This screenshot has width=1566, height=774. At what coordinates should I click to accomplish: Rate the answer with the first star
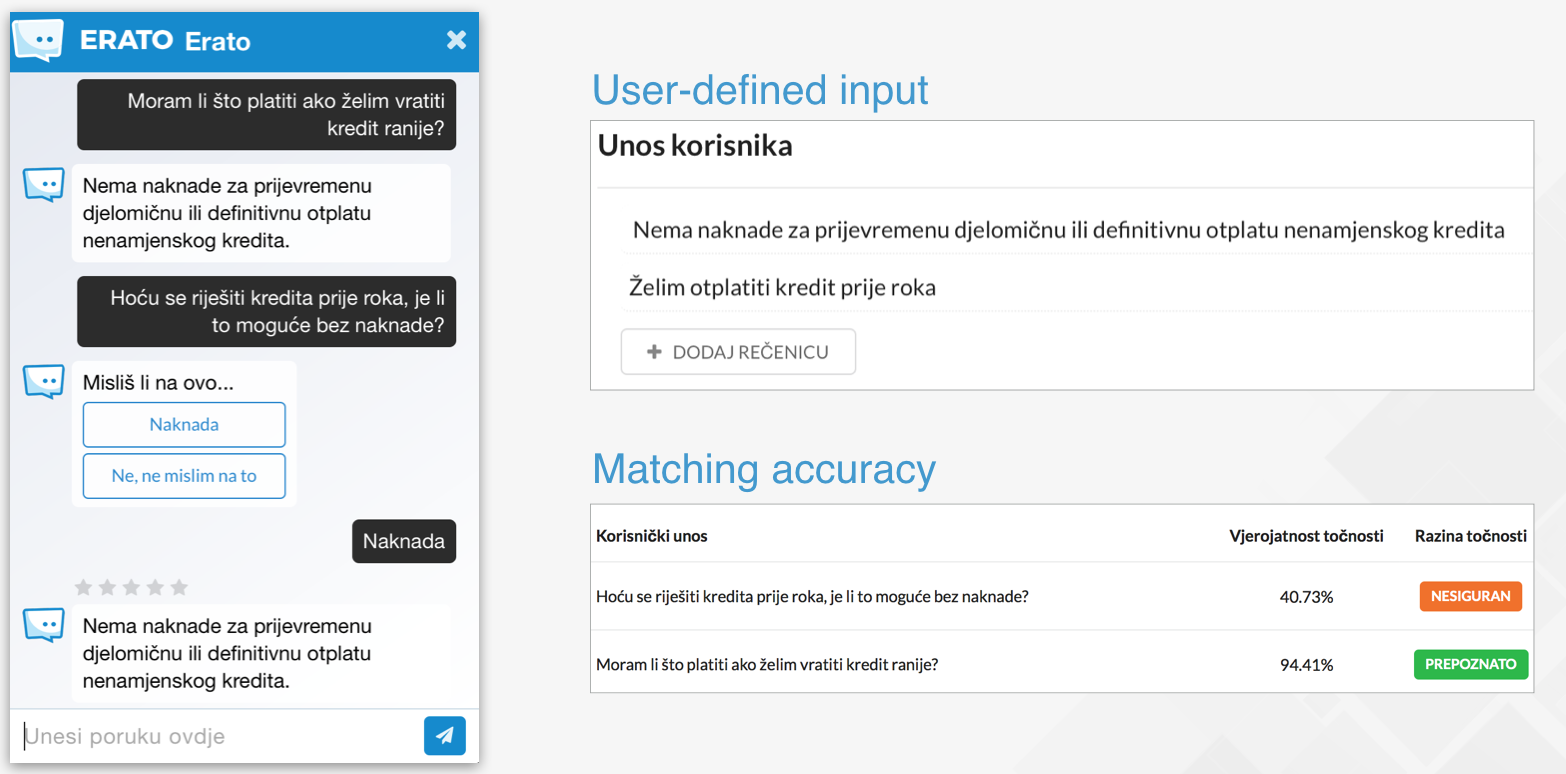pyautogui.click(x=84, y=587)
